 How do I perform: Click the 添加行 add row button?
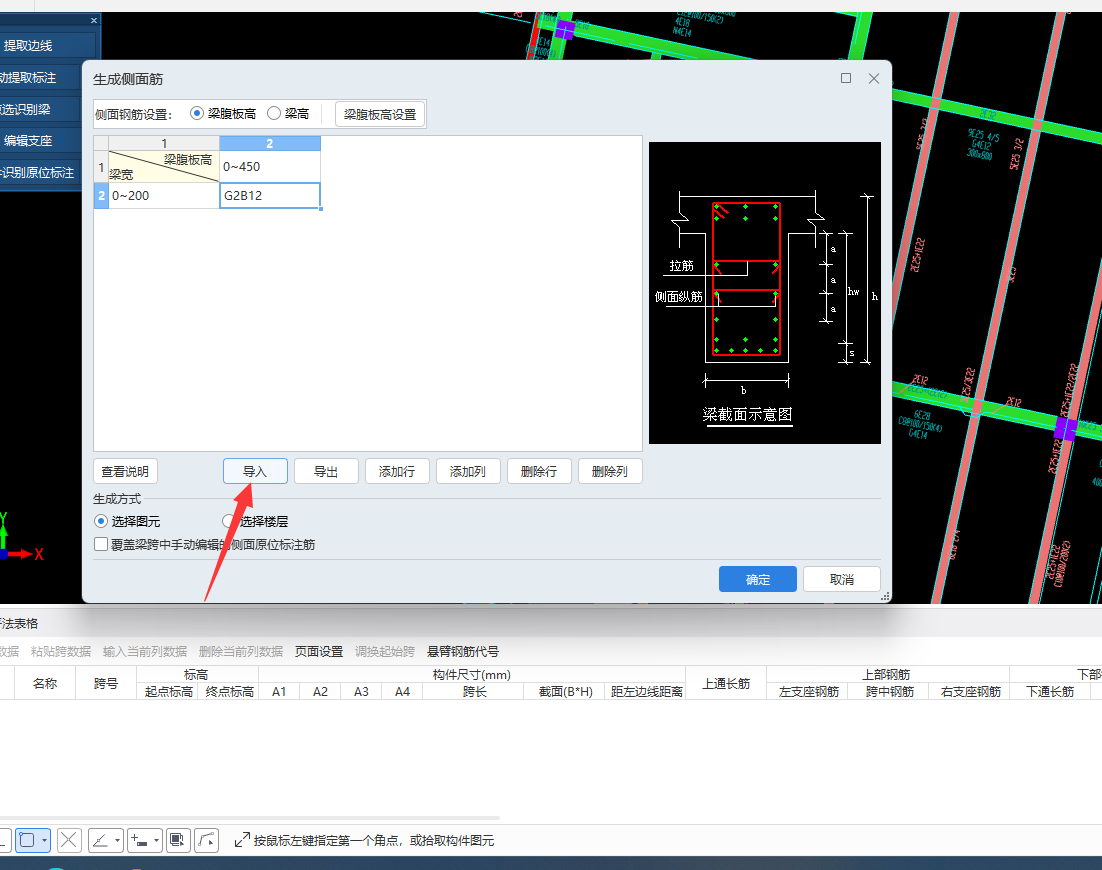tap(397, 471)
